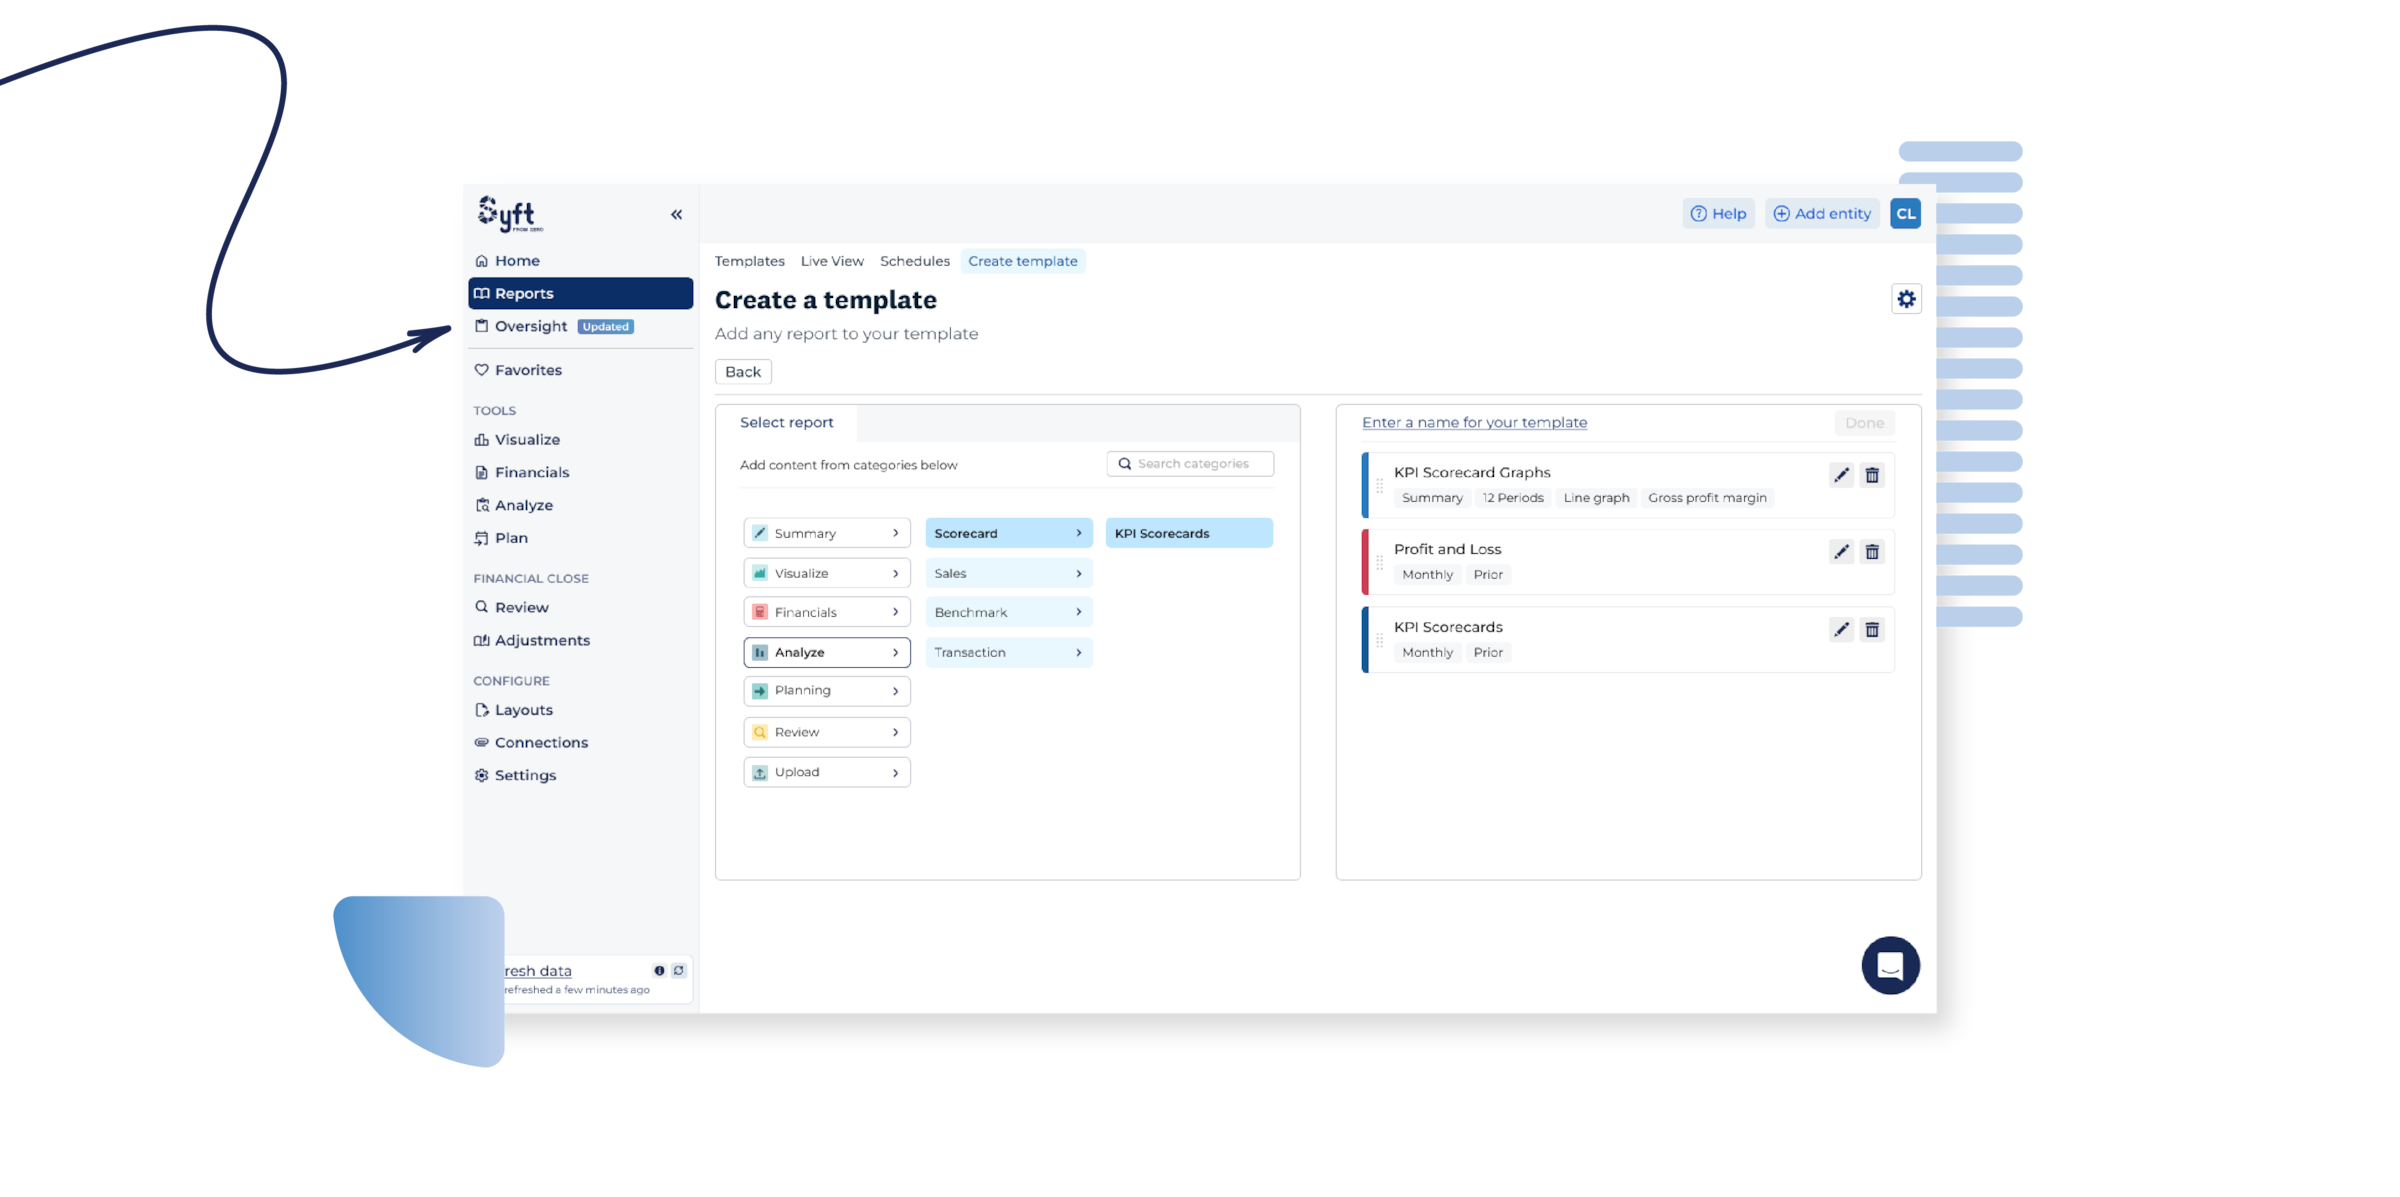Expand the Financials category
2400x1197 pixels.
click(x=827, y=612)
